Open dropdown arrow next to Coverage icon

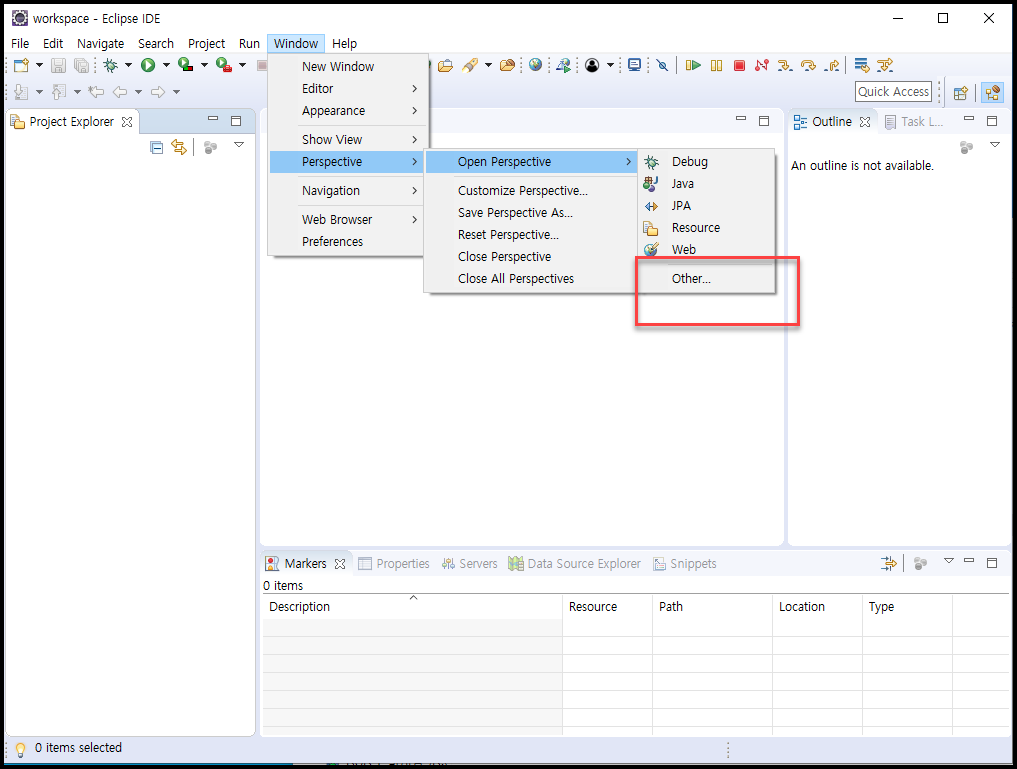coord(204,65)
